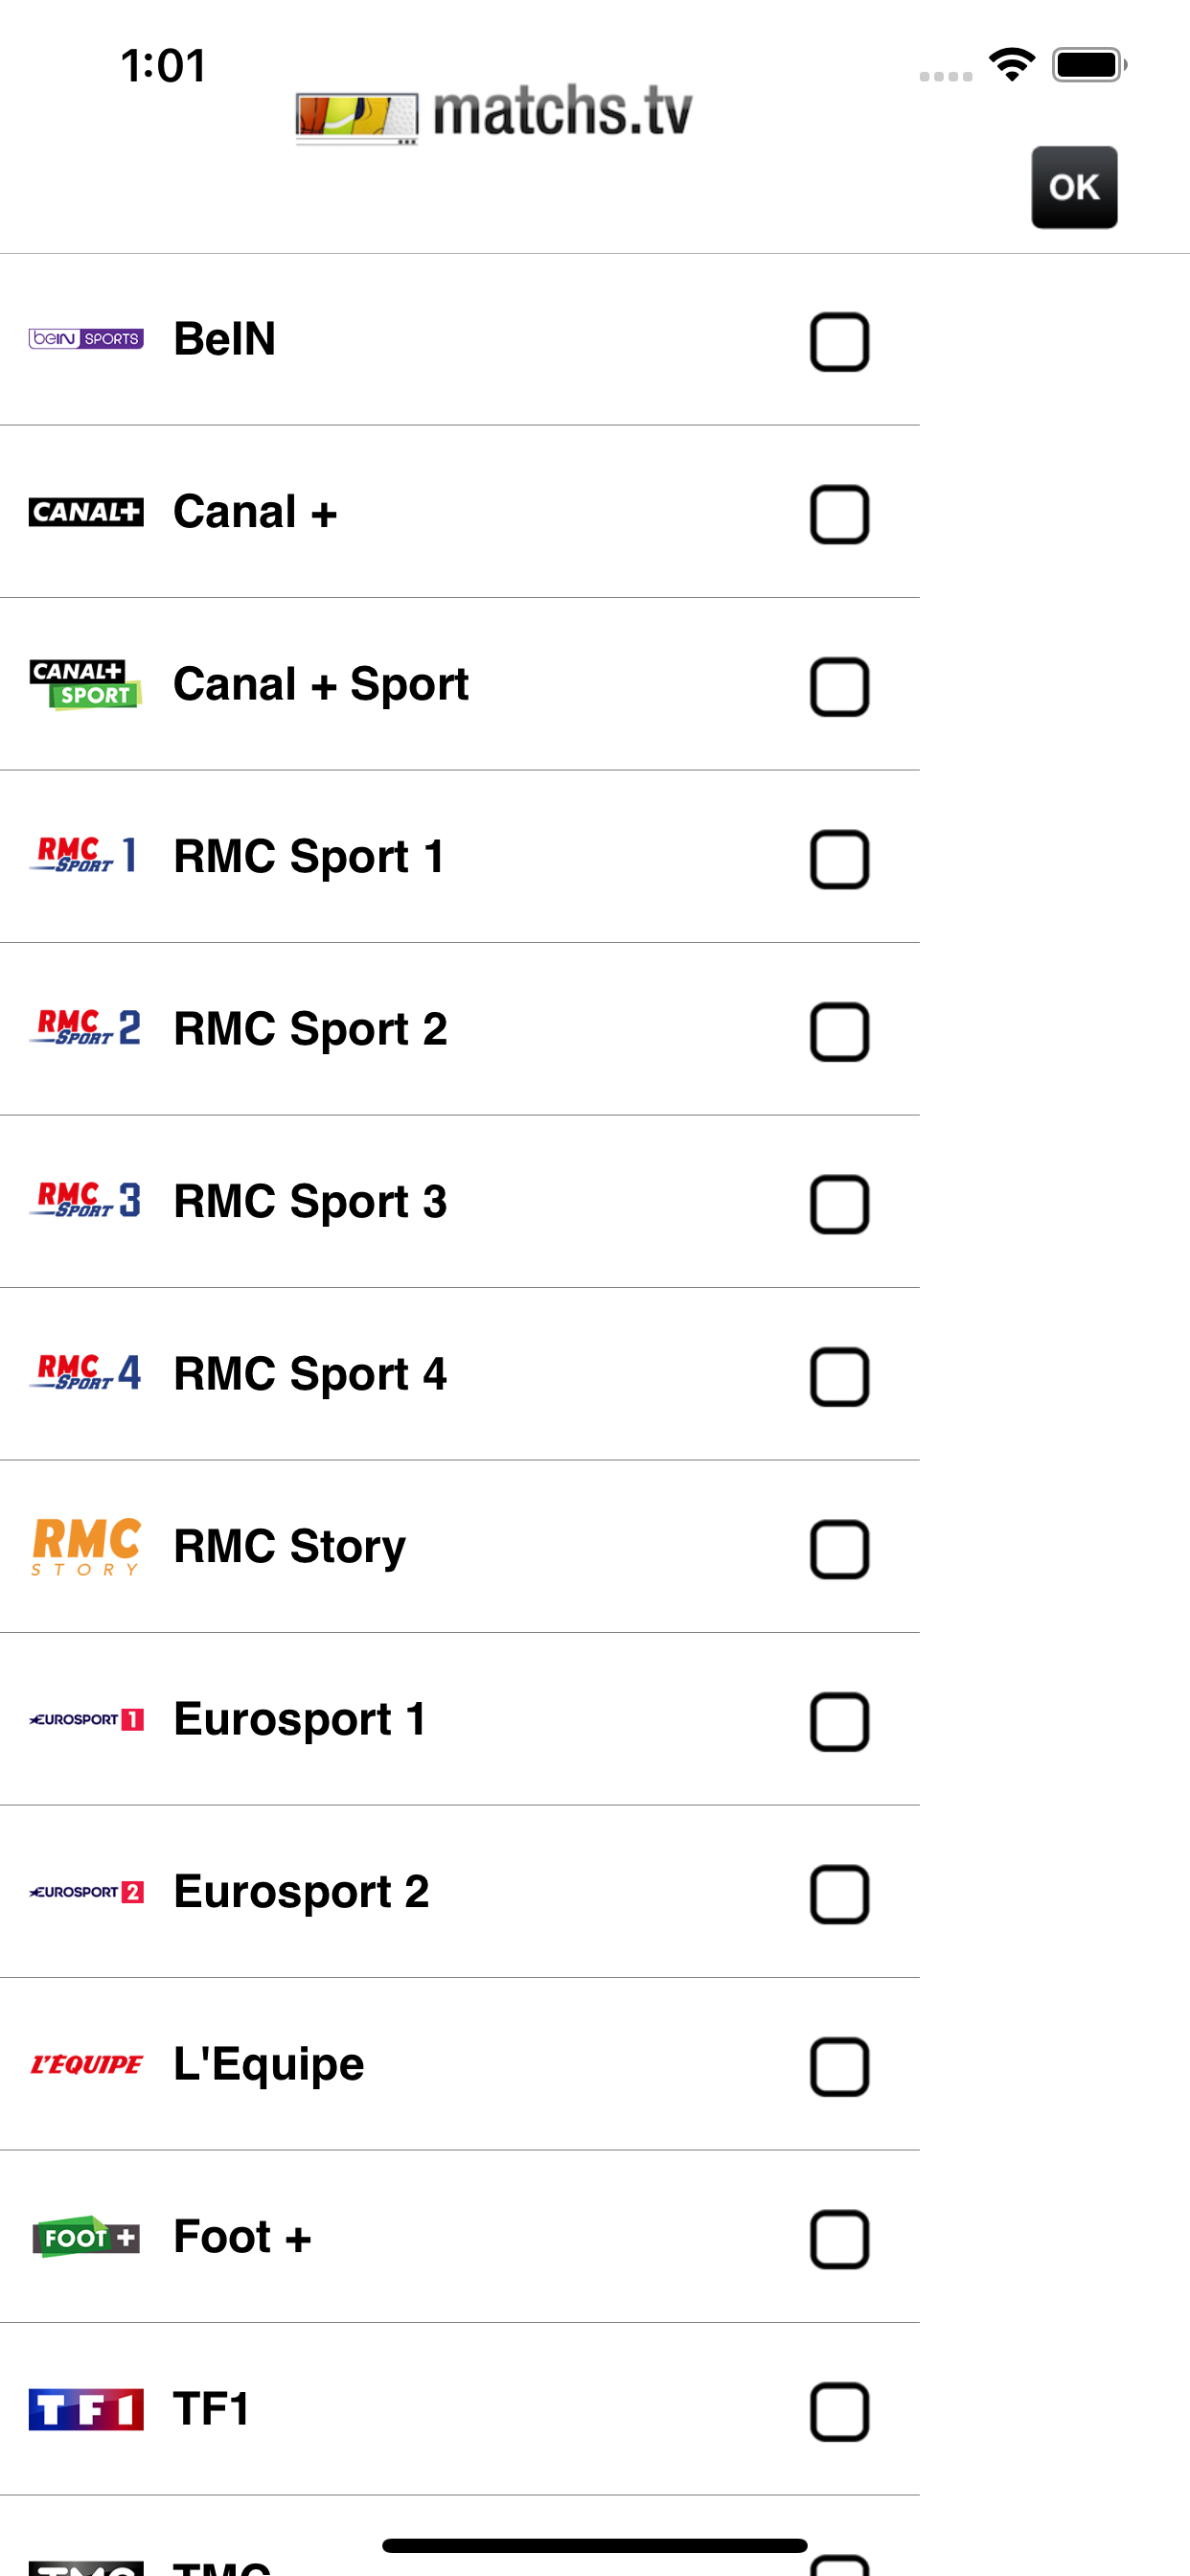This screenshot has height=2576, width=1190.
Task: Check the box for RMC Sport 4
Action: coord(839,1377)
